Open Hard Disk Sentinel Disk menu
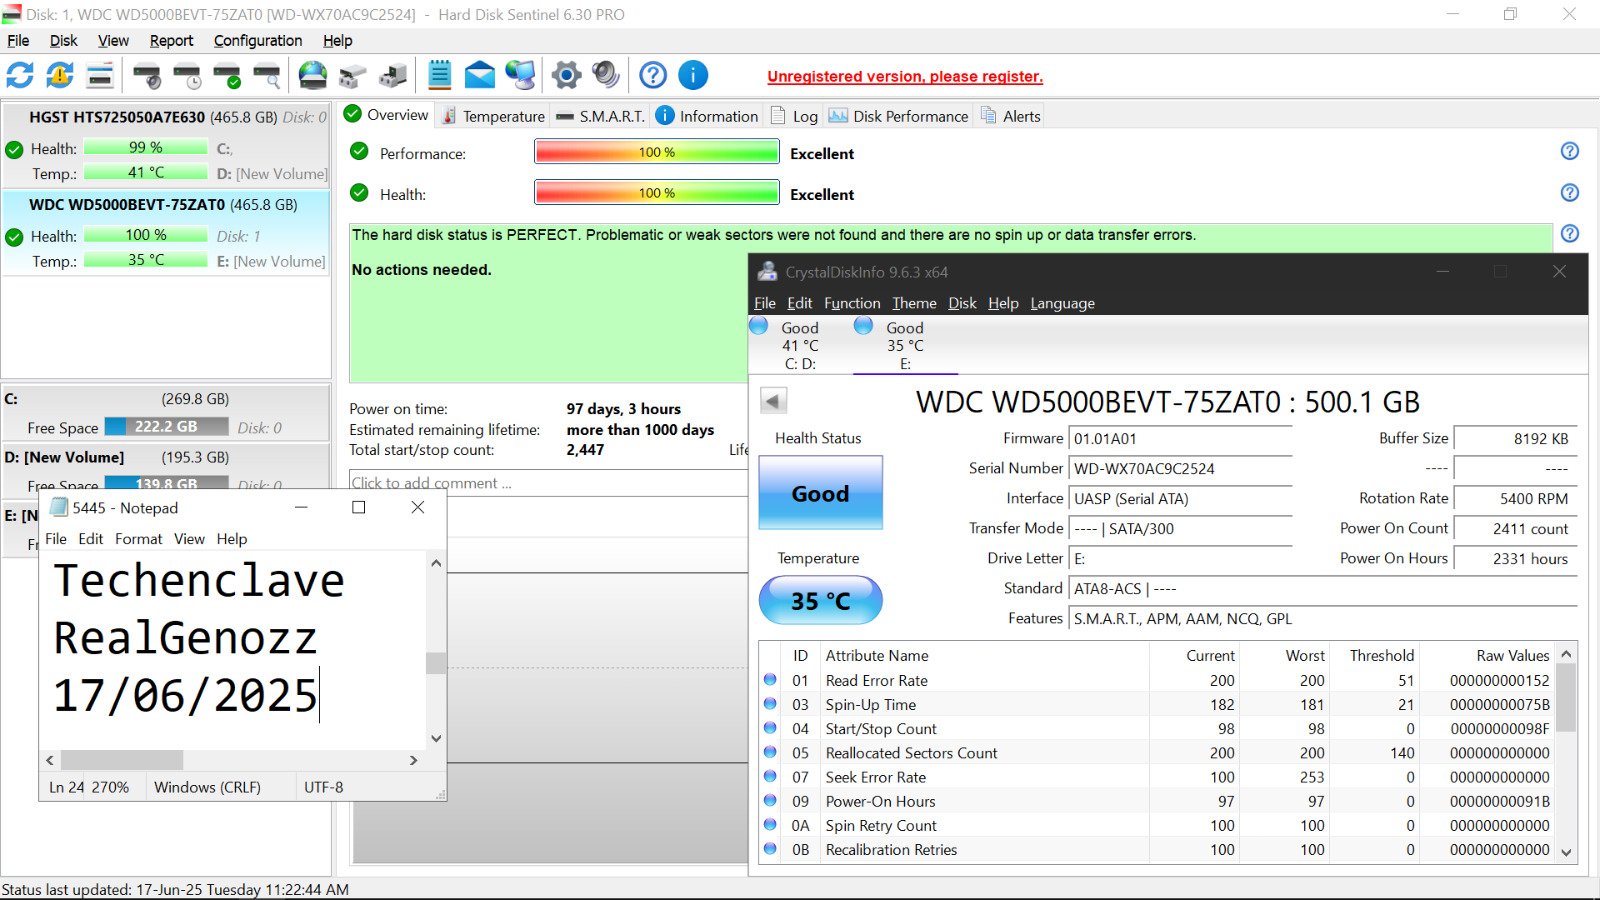Screen dimensions: 1600x900 point(63,41)
